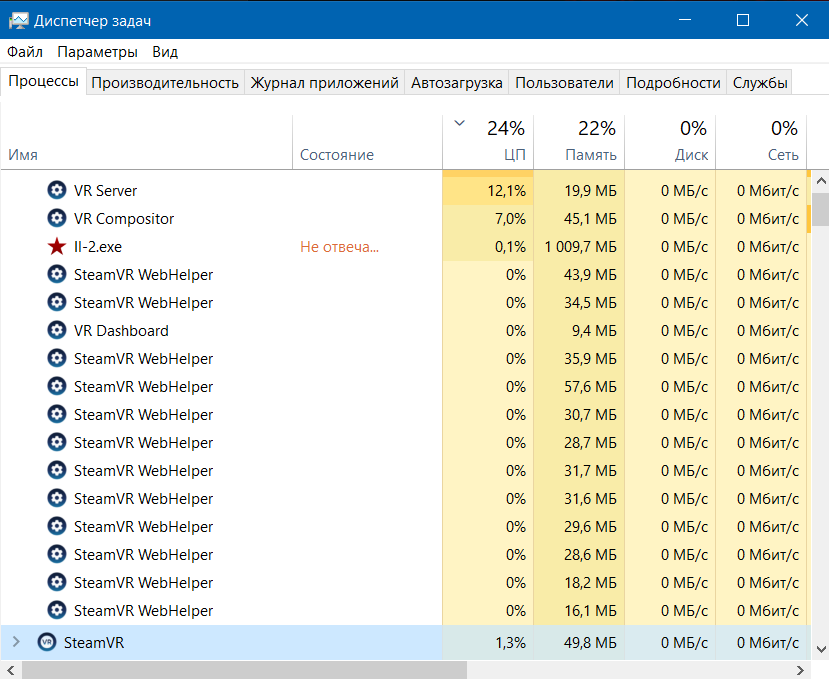Expand the SteamVR process group
Image resolution: width=829 pixels, height=679 pixels.
click(x=16, y=642)
